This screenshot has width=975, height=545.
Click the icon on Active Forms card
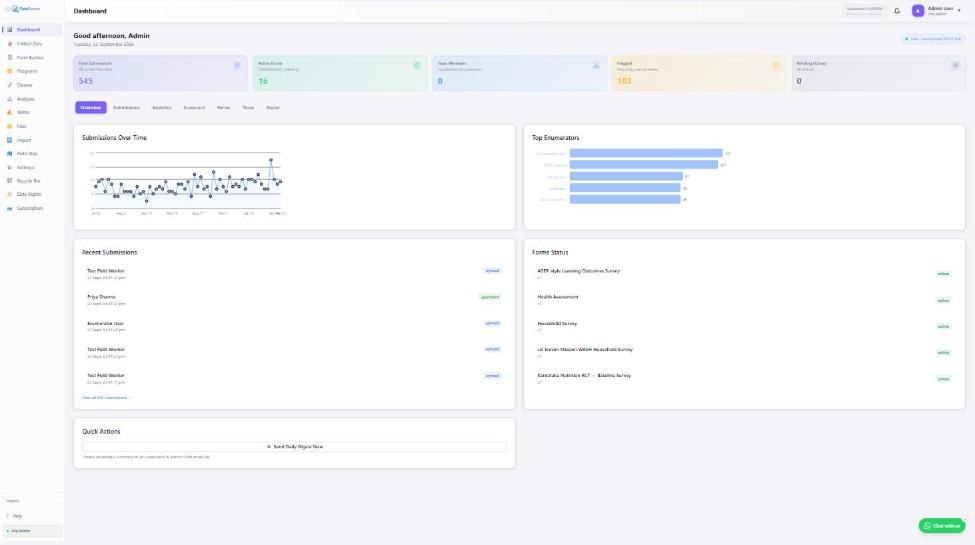[x=417, y=65]
